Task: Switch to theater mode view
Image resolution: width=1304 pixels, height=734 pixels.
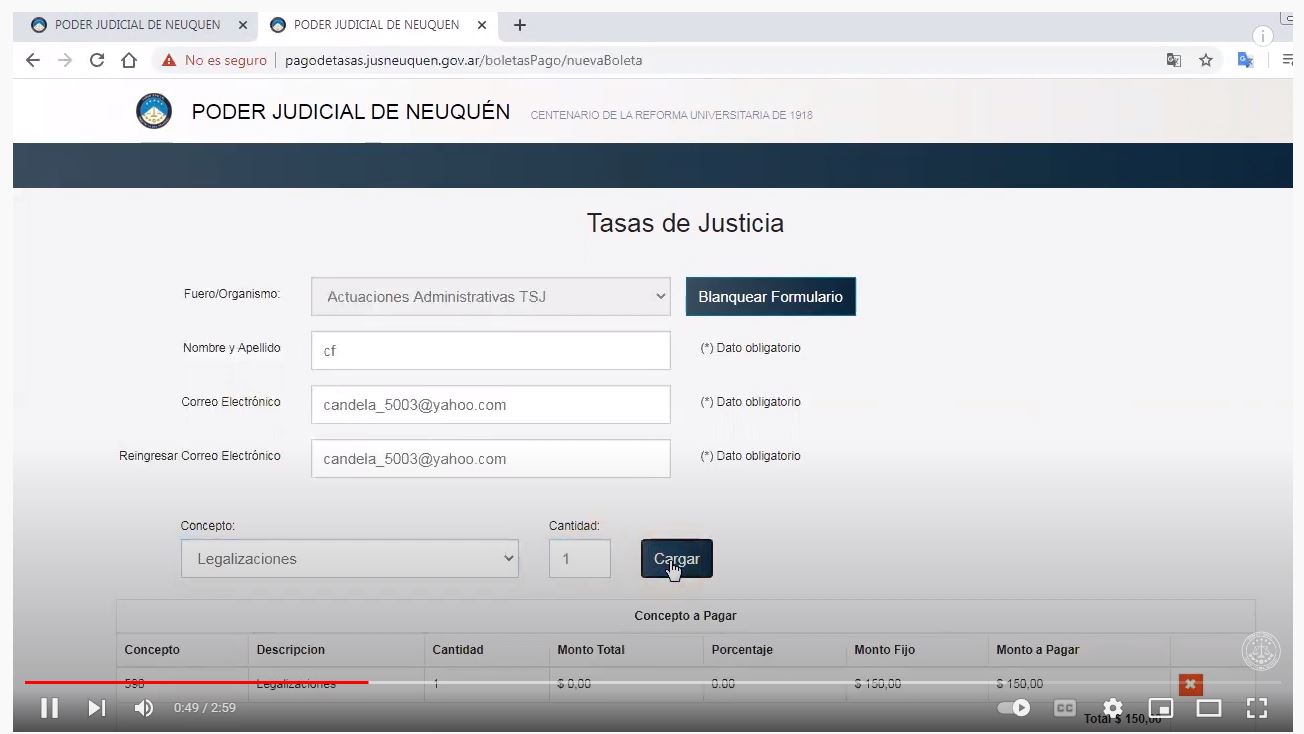Action: click(1209, 708)
